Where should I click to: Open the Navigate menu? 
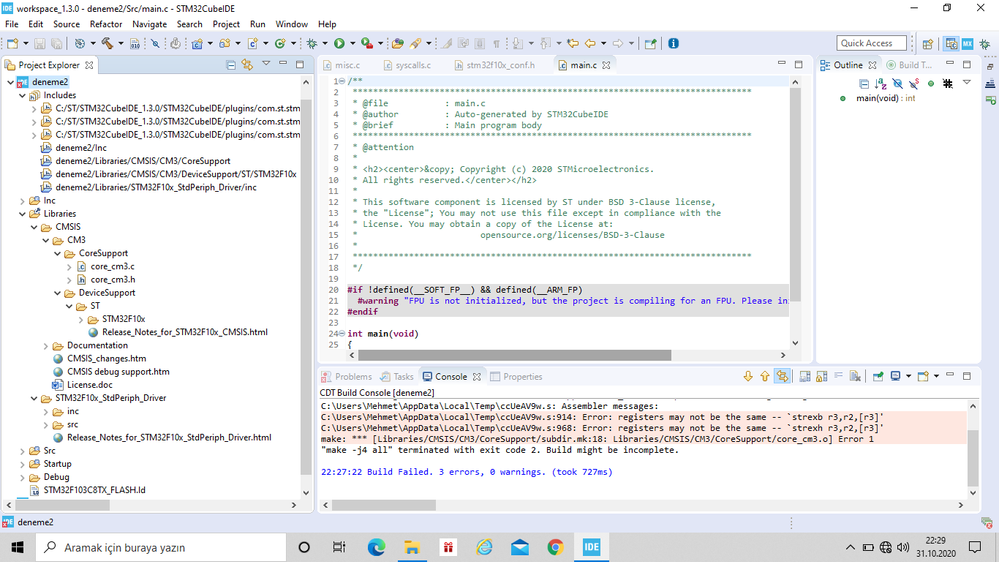[x=149, y=24]
